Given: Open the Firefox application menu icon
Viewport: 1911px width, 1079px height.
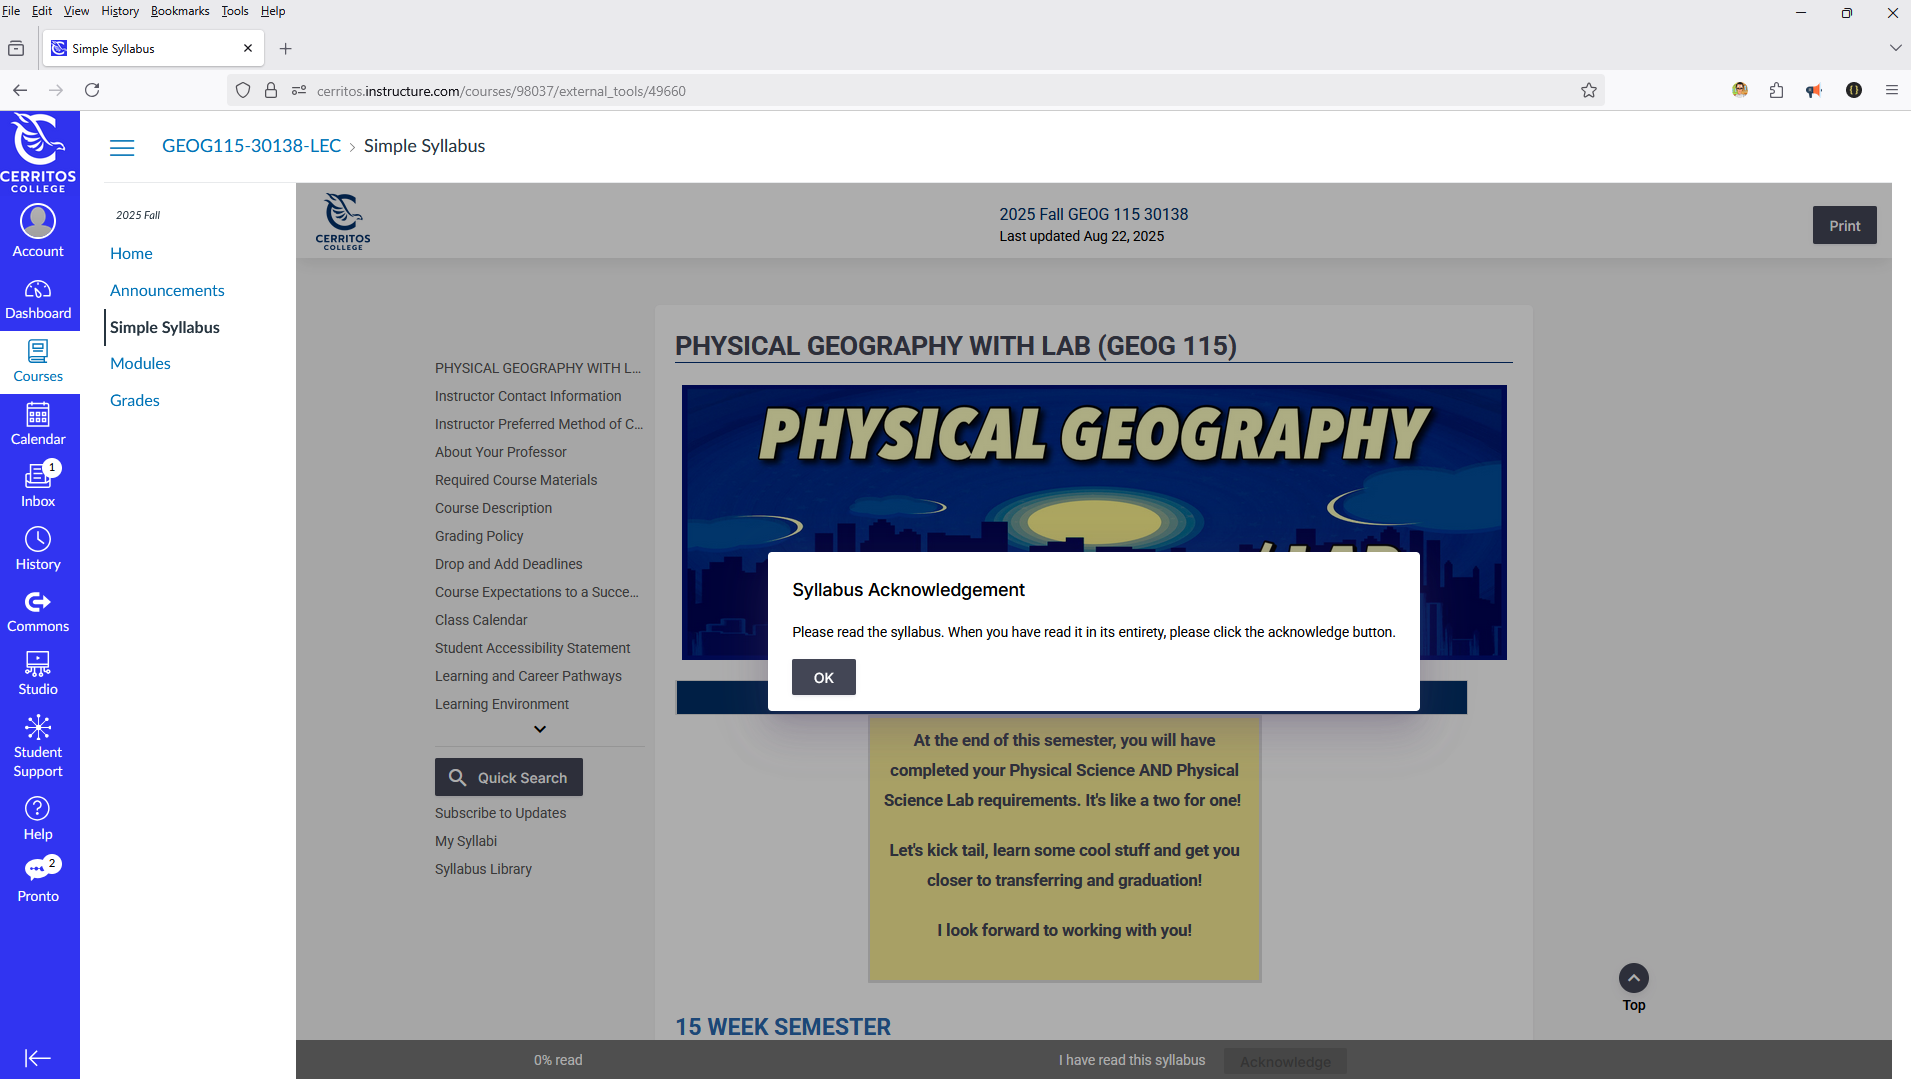Looking at the screenshot, I should click(x=1891, y=90).
